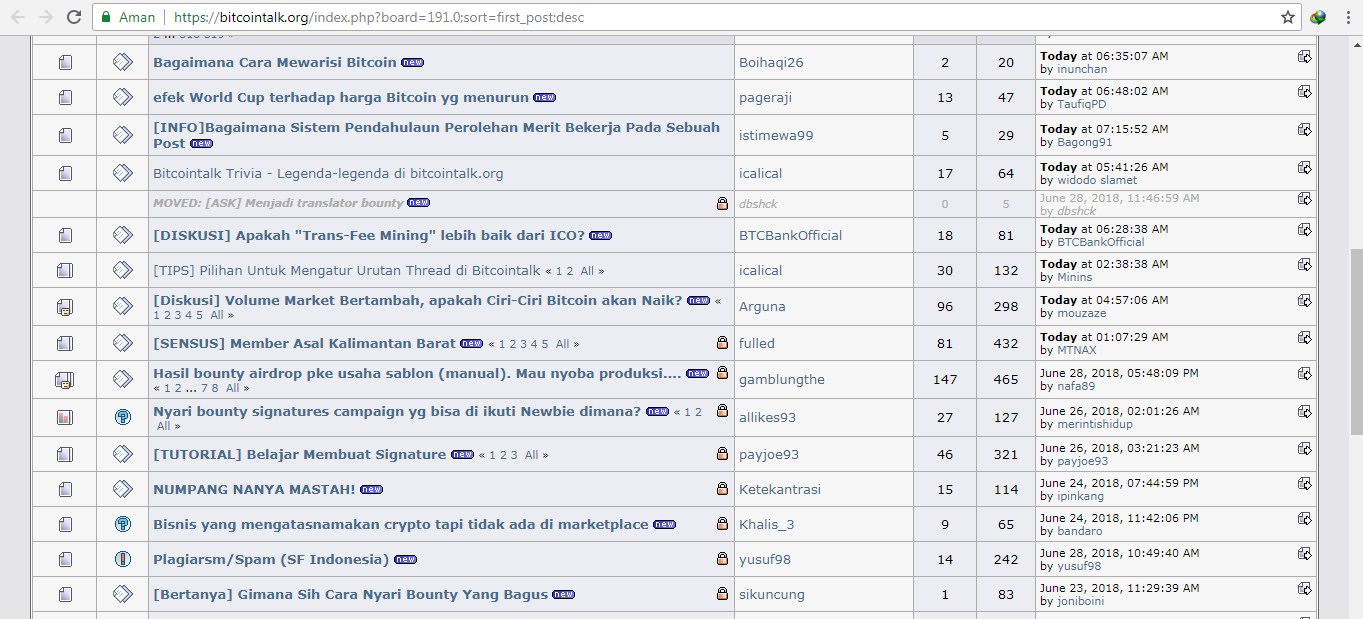Jump to last post of Bagaimana Cara Mewarisi Bitcoin
This screenshot has width=1363, height=619.
tap(1305, 57)
